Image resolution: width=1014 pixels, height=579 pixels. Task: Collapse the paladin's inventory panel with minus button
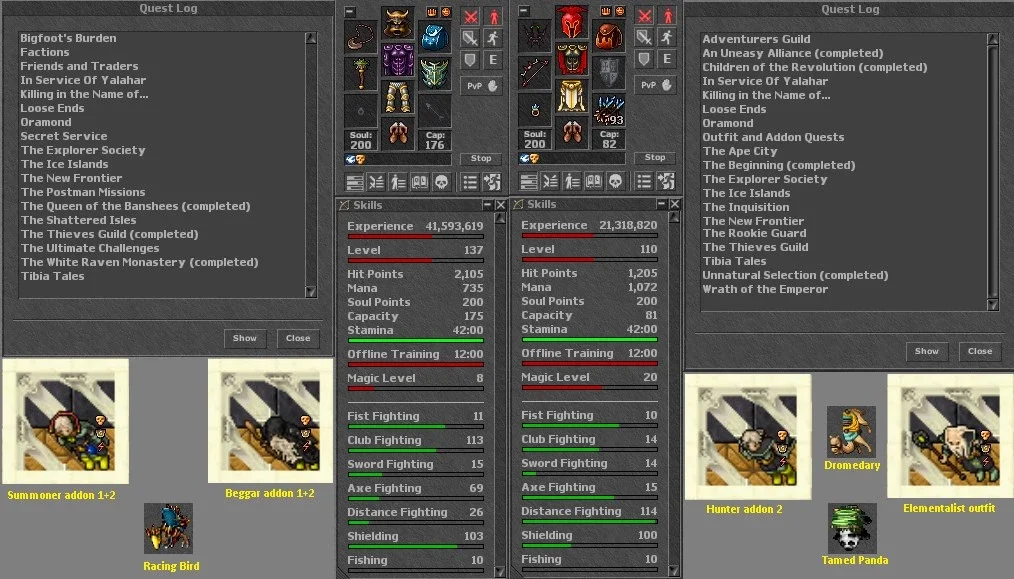tap(524, 11)
